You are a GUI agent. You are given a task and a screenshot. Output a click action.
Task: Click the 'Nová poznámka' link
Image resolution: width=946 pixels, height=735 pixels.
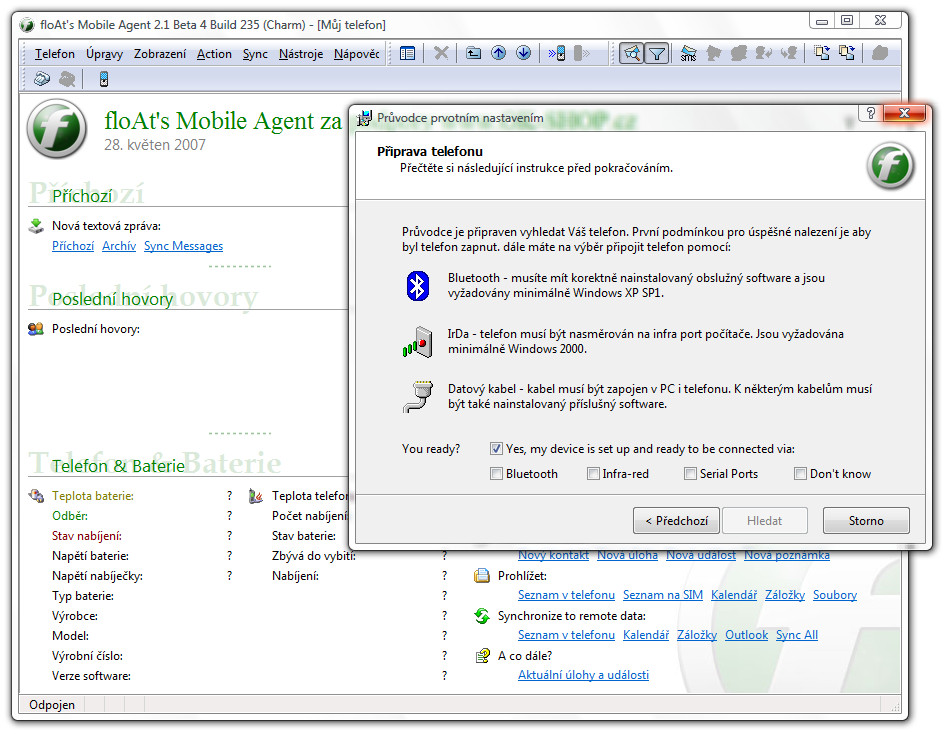[787, 555]
